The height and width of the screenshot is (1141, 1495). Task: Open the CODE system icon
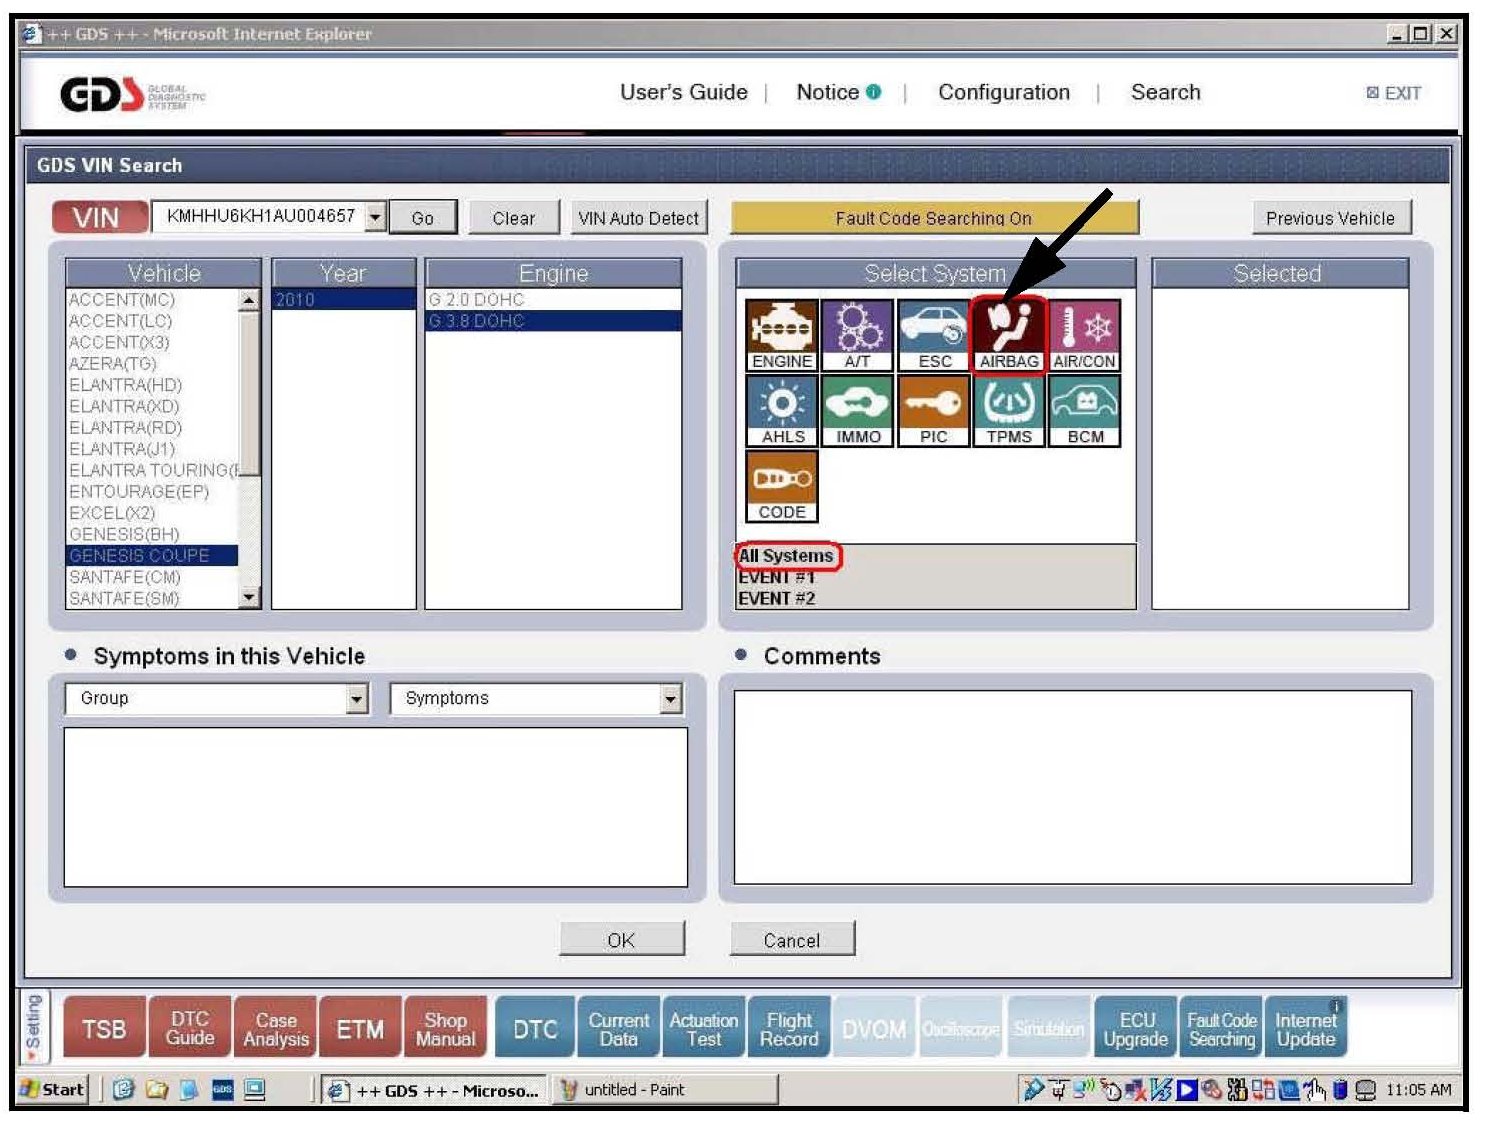click(x=781, y=486)
